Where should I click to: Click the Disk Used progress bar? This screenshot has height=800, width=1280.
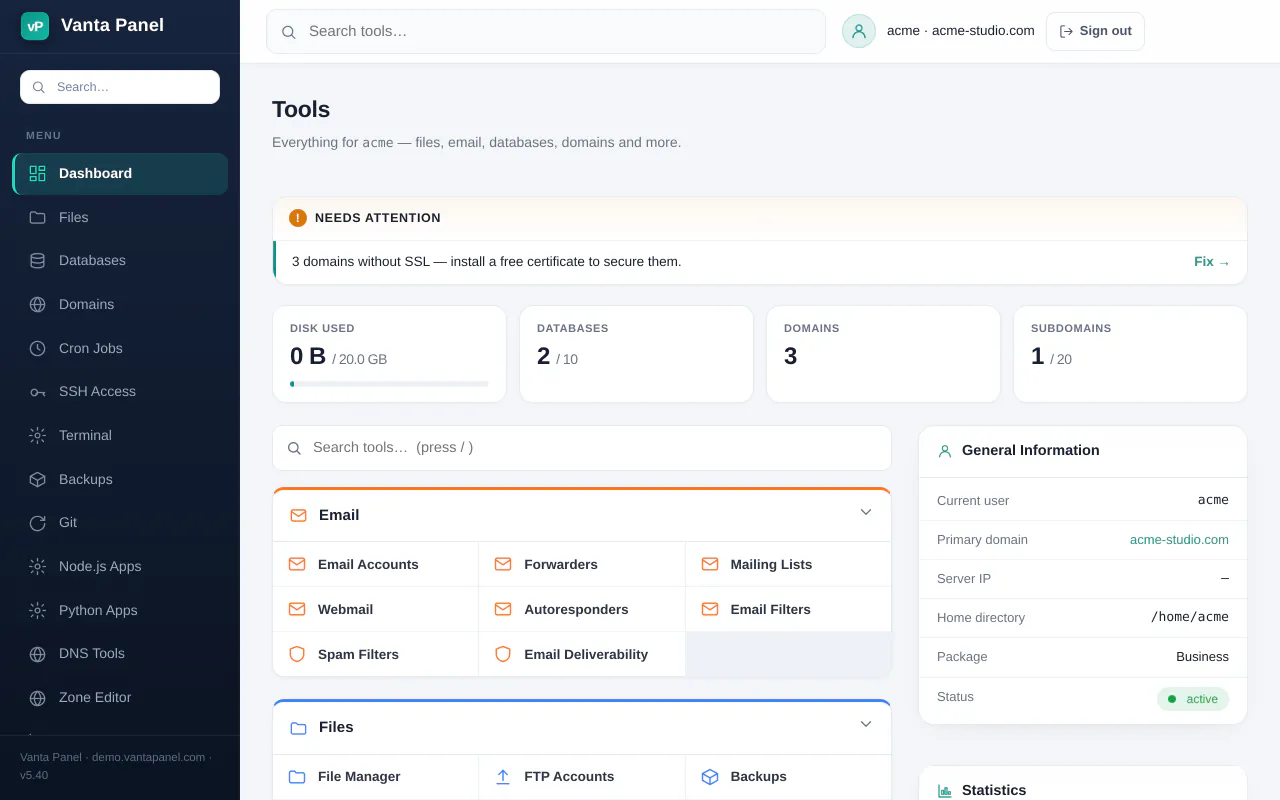point(389,384)
